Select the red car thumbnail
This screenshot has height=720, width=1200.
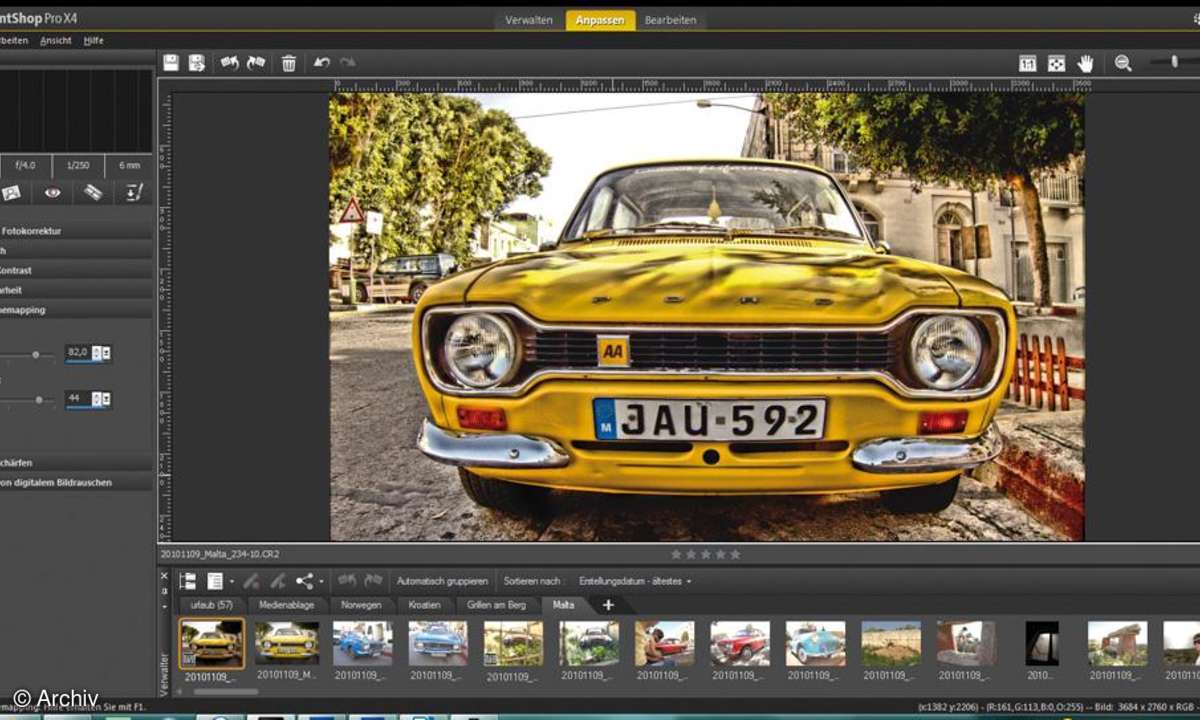coord(740,643)
